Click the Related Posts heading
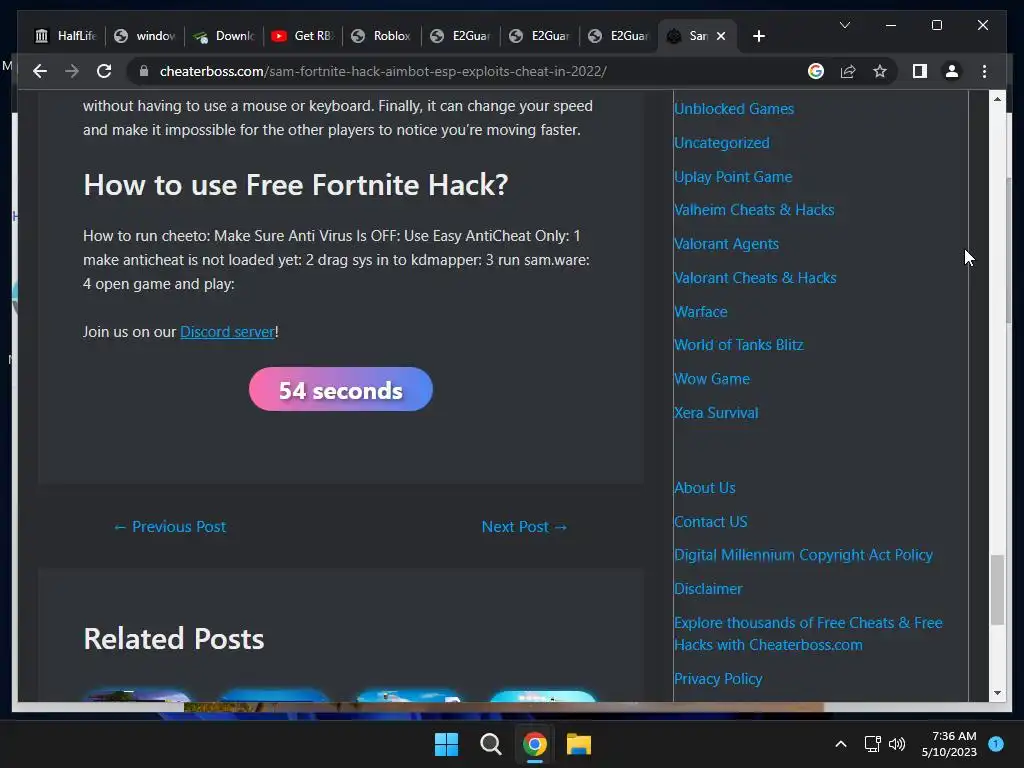 point(174,639)
